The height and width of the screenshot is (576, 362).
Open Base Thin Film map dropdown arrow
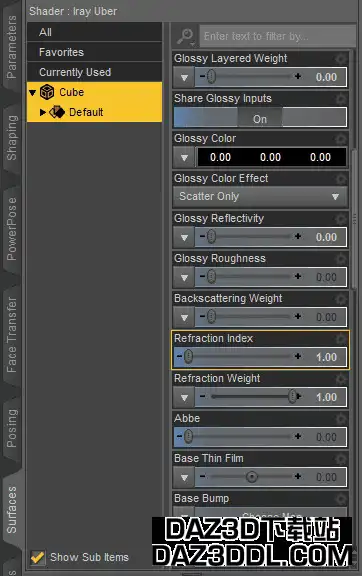(184, 478)
